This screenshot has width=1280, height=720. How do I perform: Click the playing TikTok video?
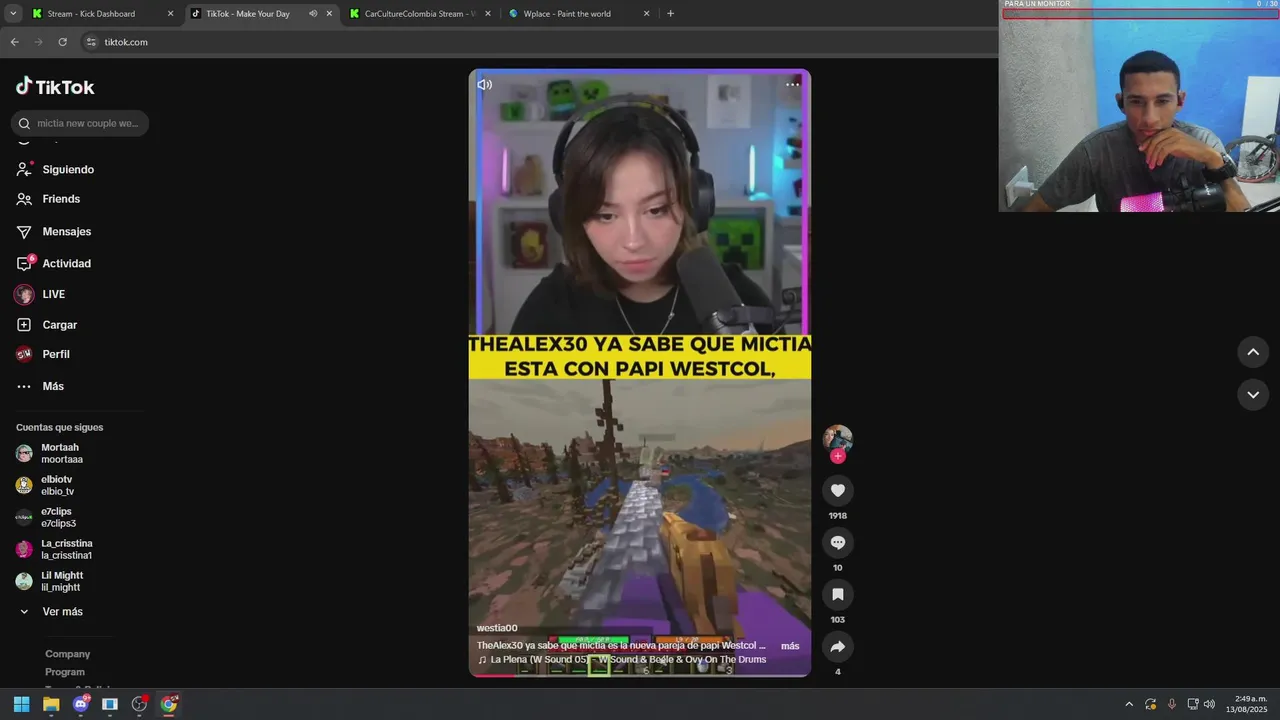tap(640, 372)
